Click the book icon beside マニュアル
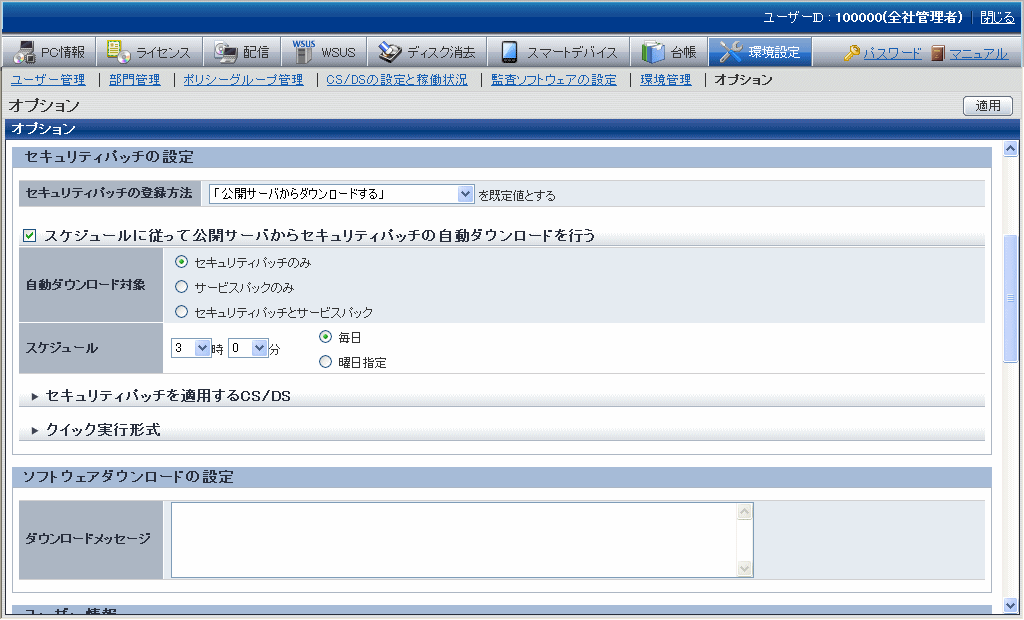This screenshot has width=1024, height=620. click(938, 53)
